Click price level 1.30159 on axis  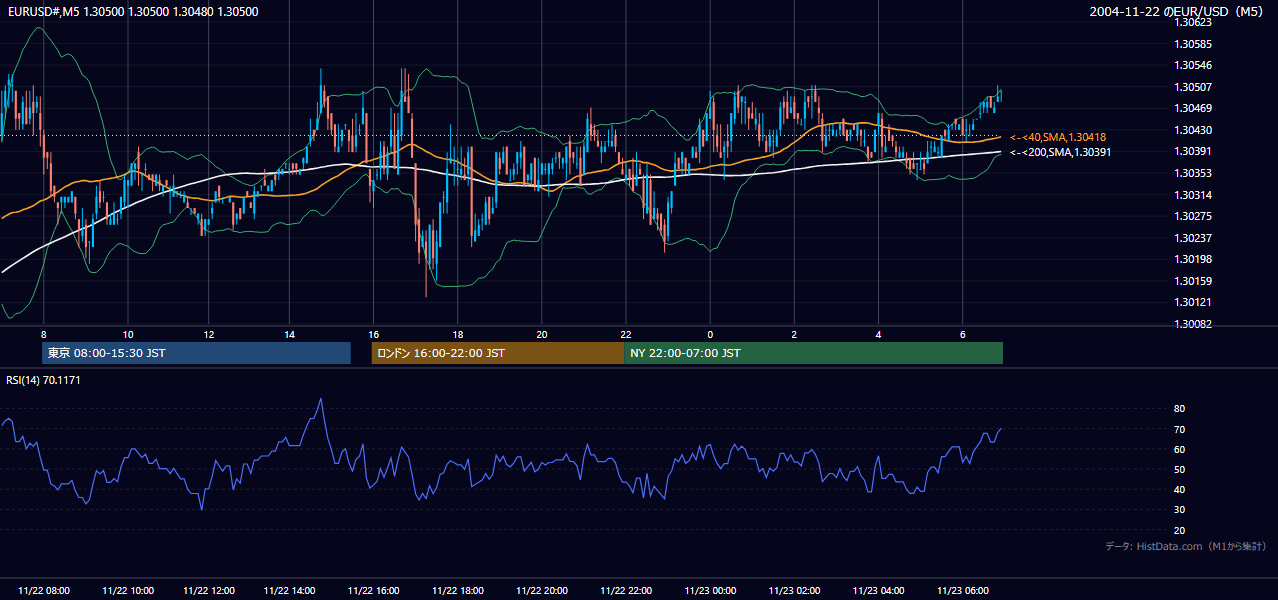[1193, 281]
